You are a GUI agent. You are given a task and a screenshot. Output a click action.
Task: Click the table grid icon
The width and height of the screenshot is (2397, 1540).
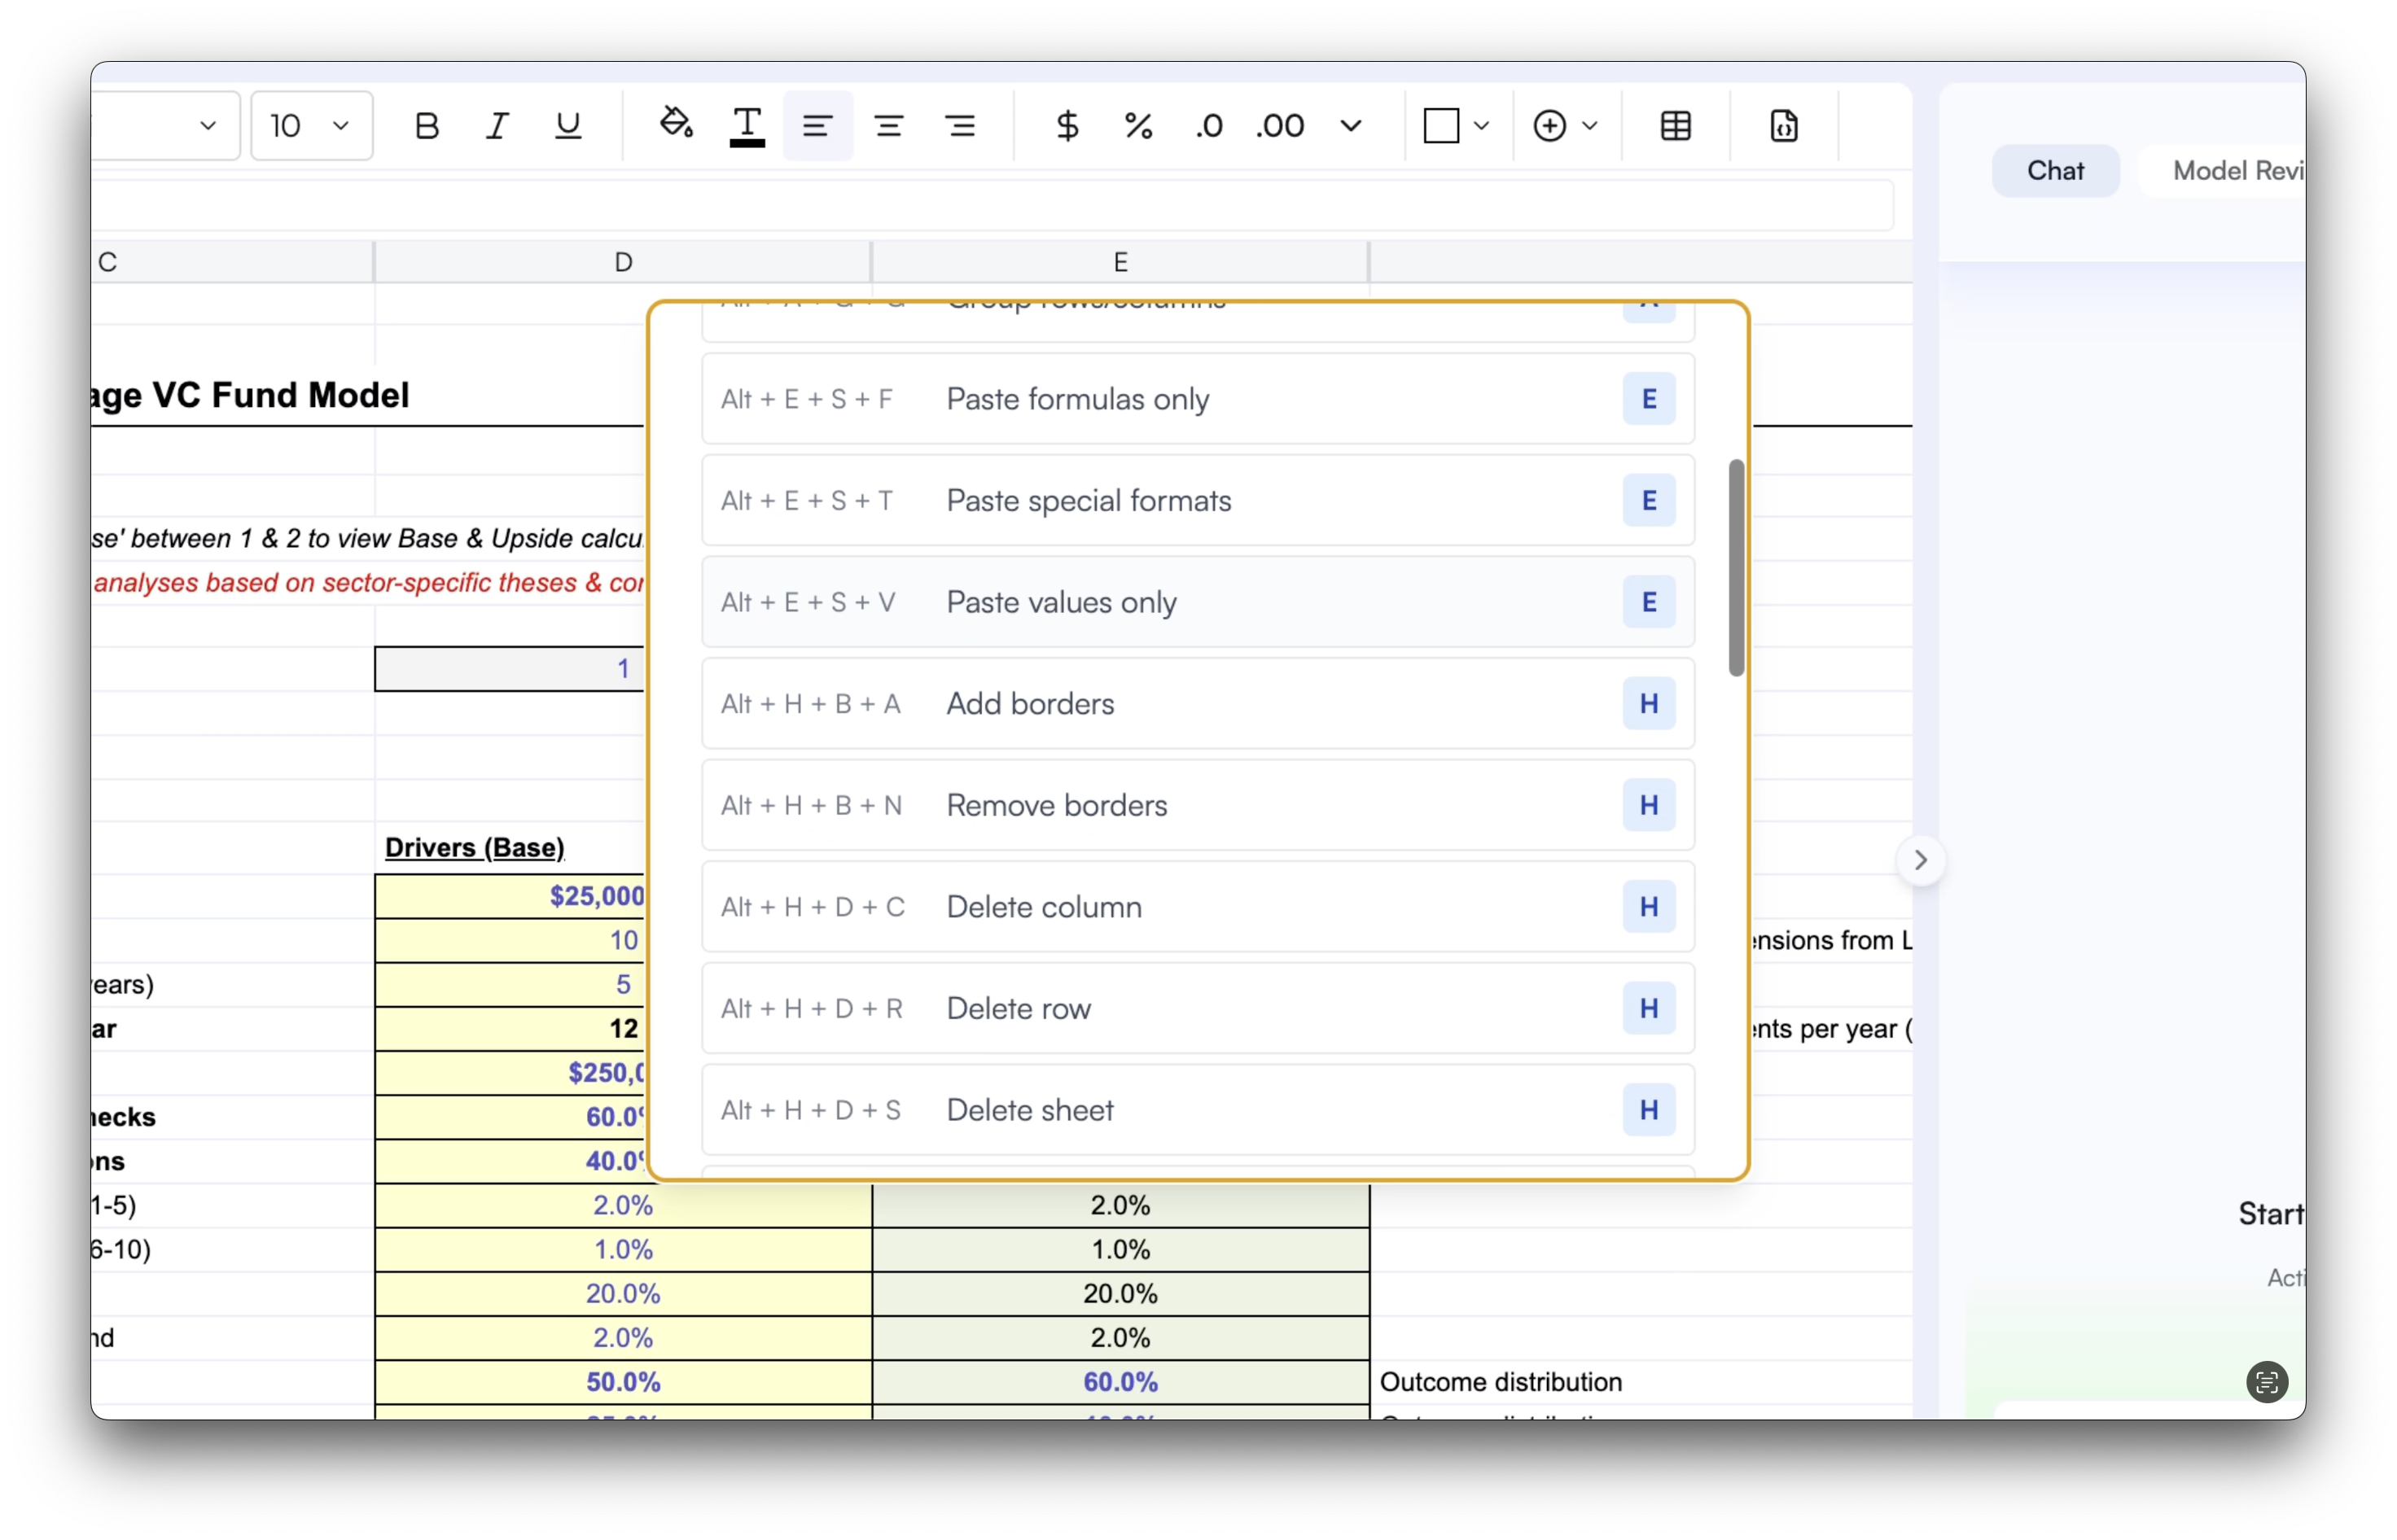(1676, 126)
